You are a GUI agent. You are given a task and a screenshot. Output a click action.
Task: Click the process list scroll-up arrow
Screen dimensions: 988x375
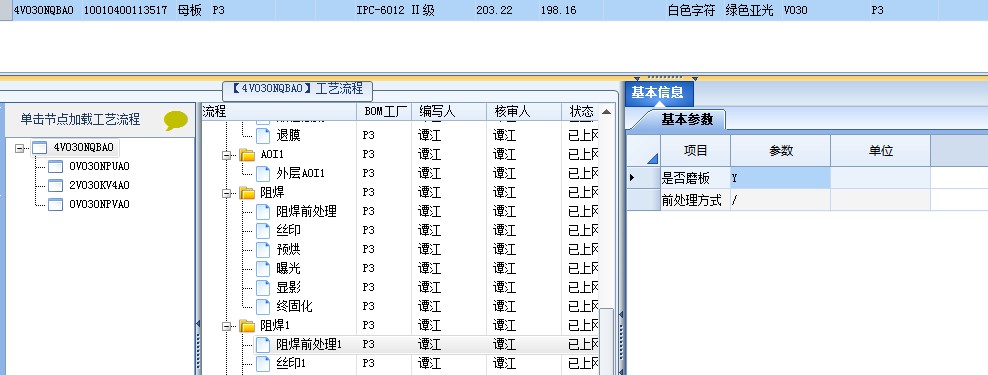coord(606,112)
